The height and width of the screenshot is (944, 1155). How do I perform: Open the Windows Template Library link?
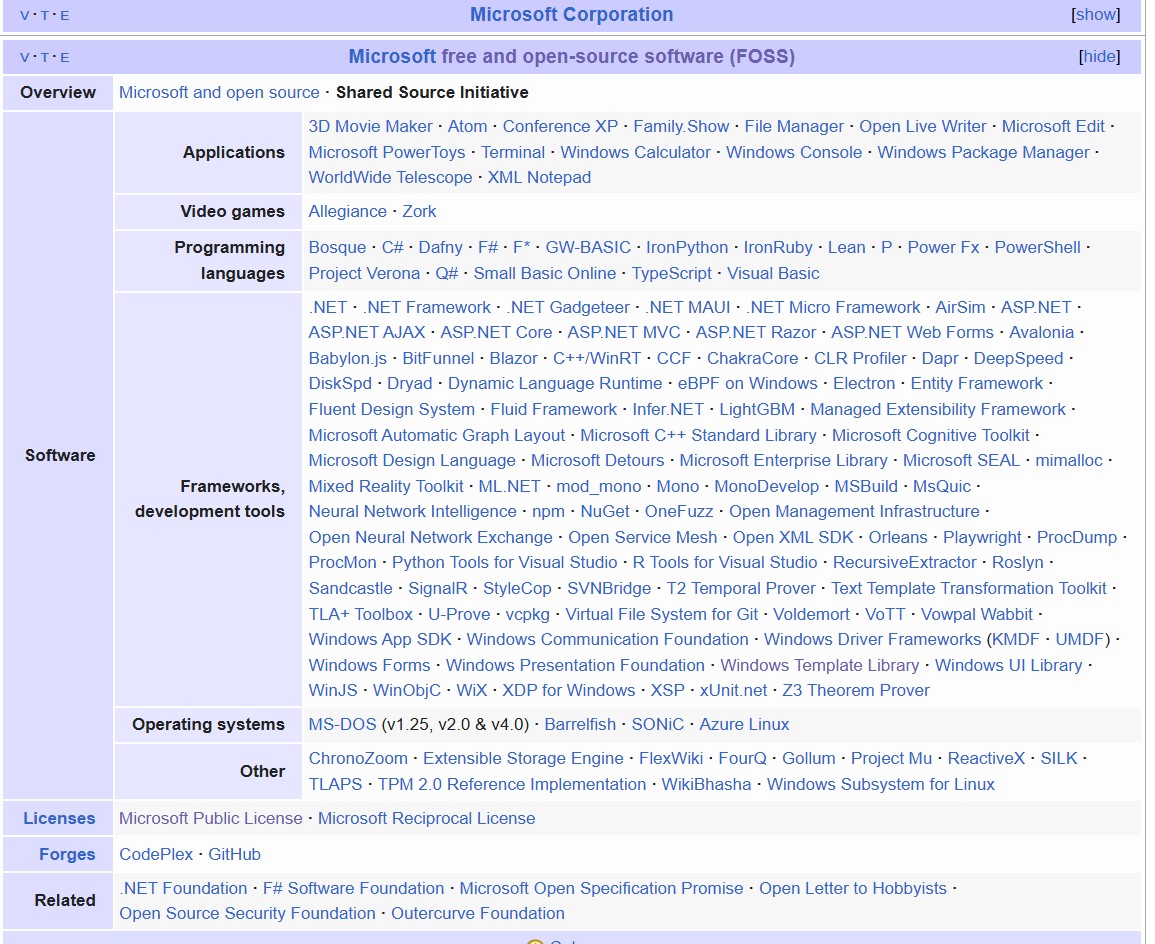click(820, 666)
